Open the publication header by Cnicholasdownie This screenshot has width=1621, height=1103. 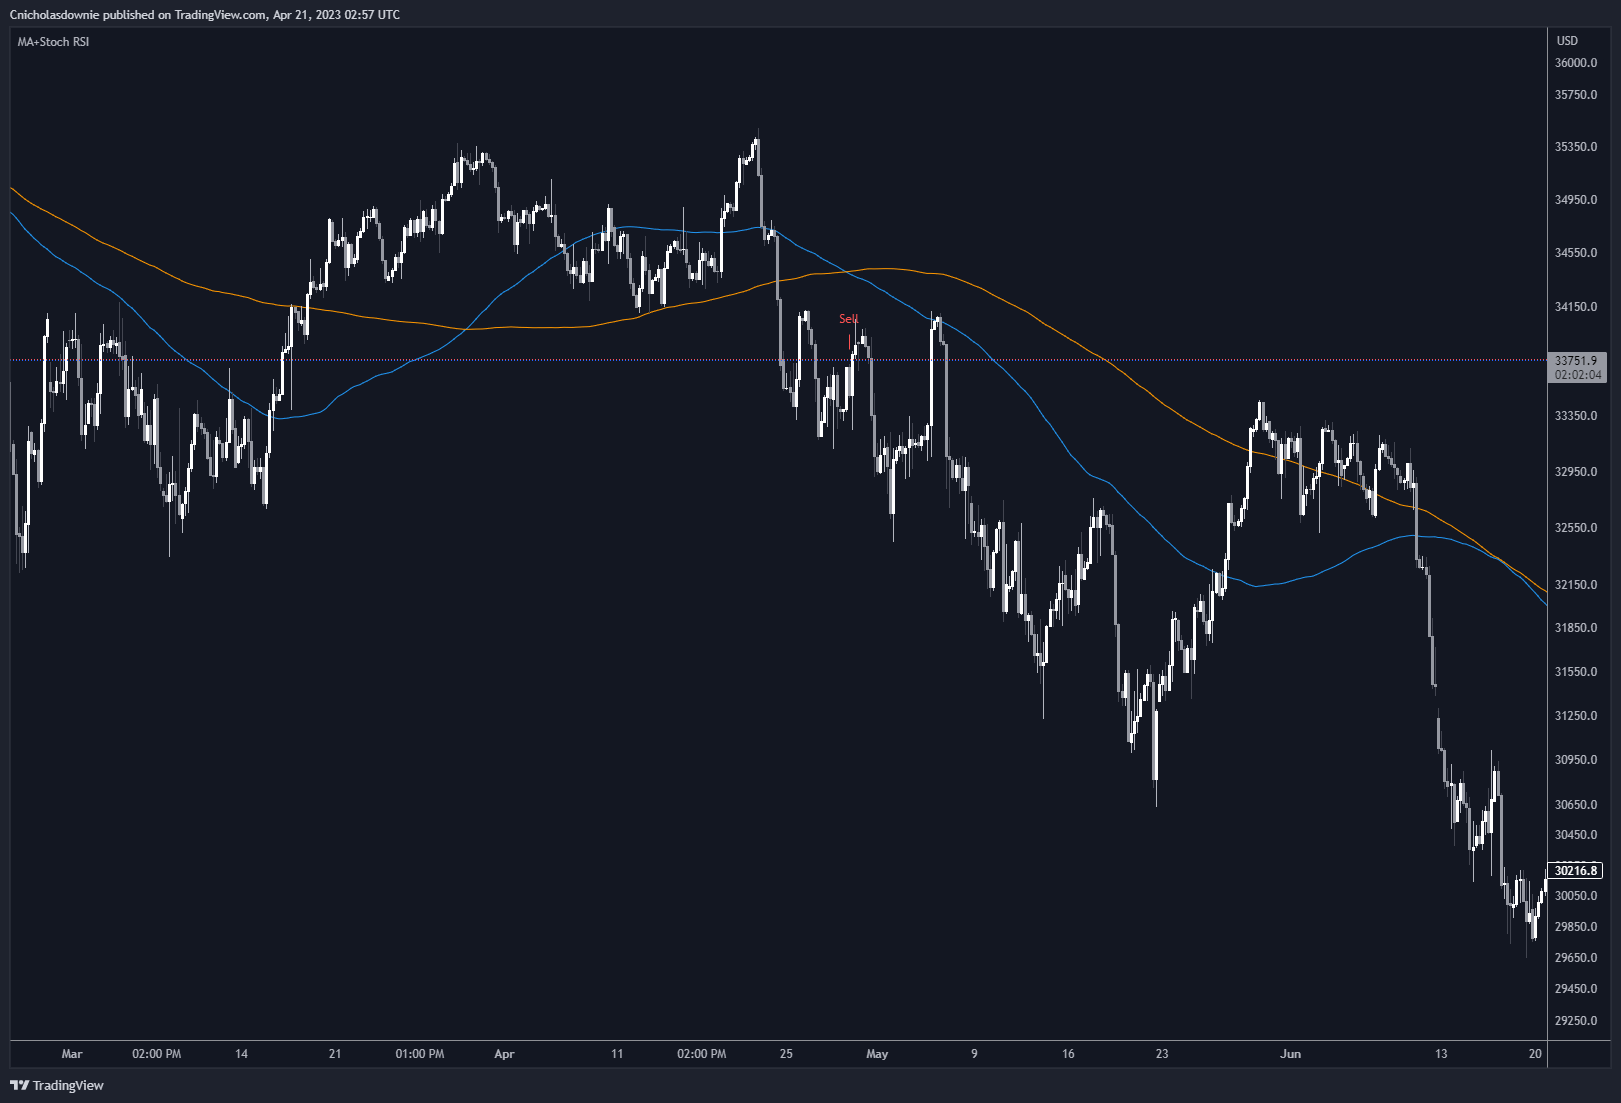205,15
